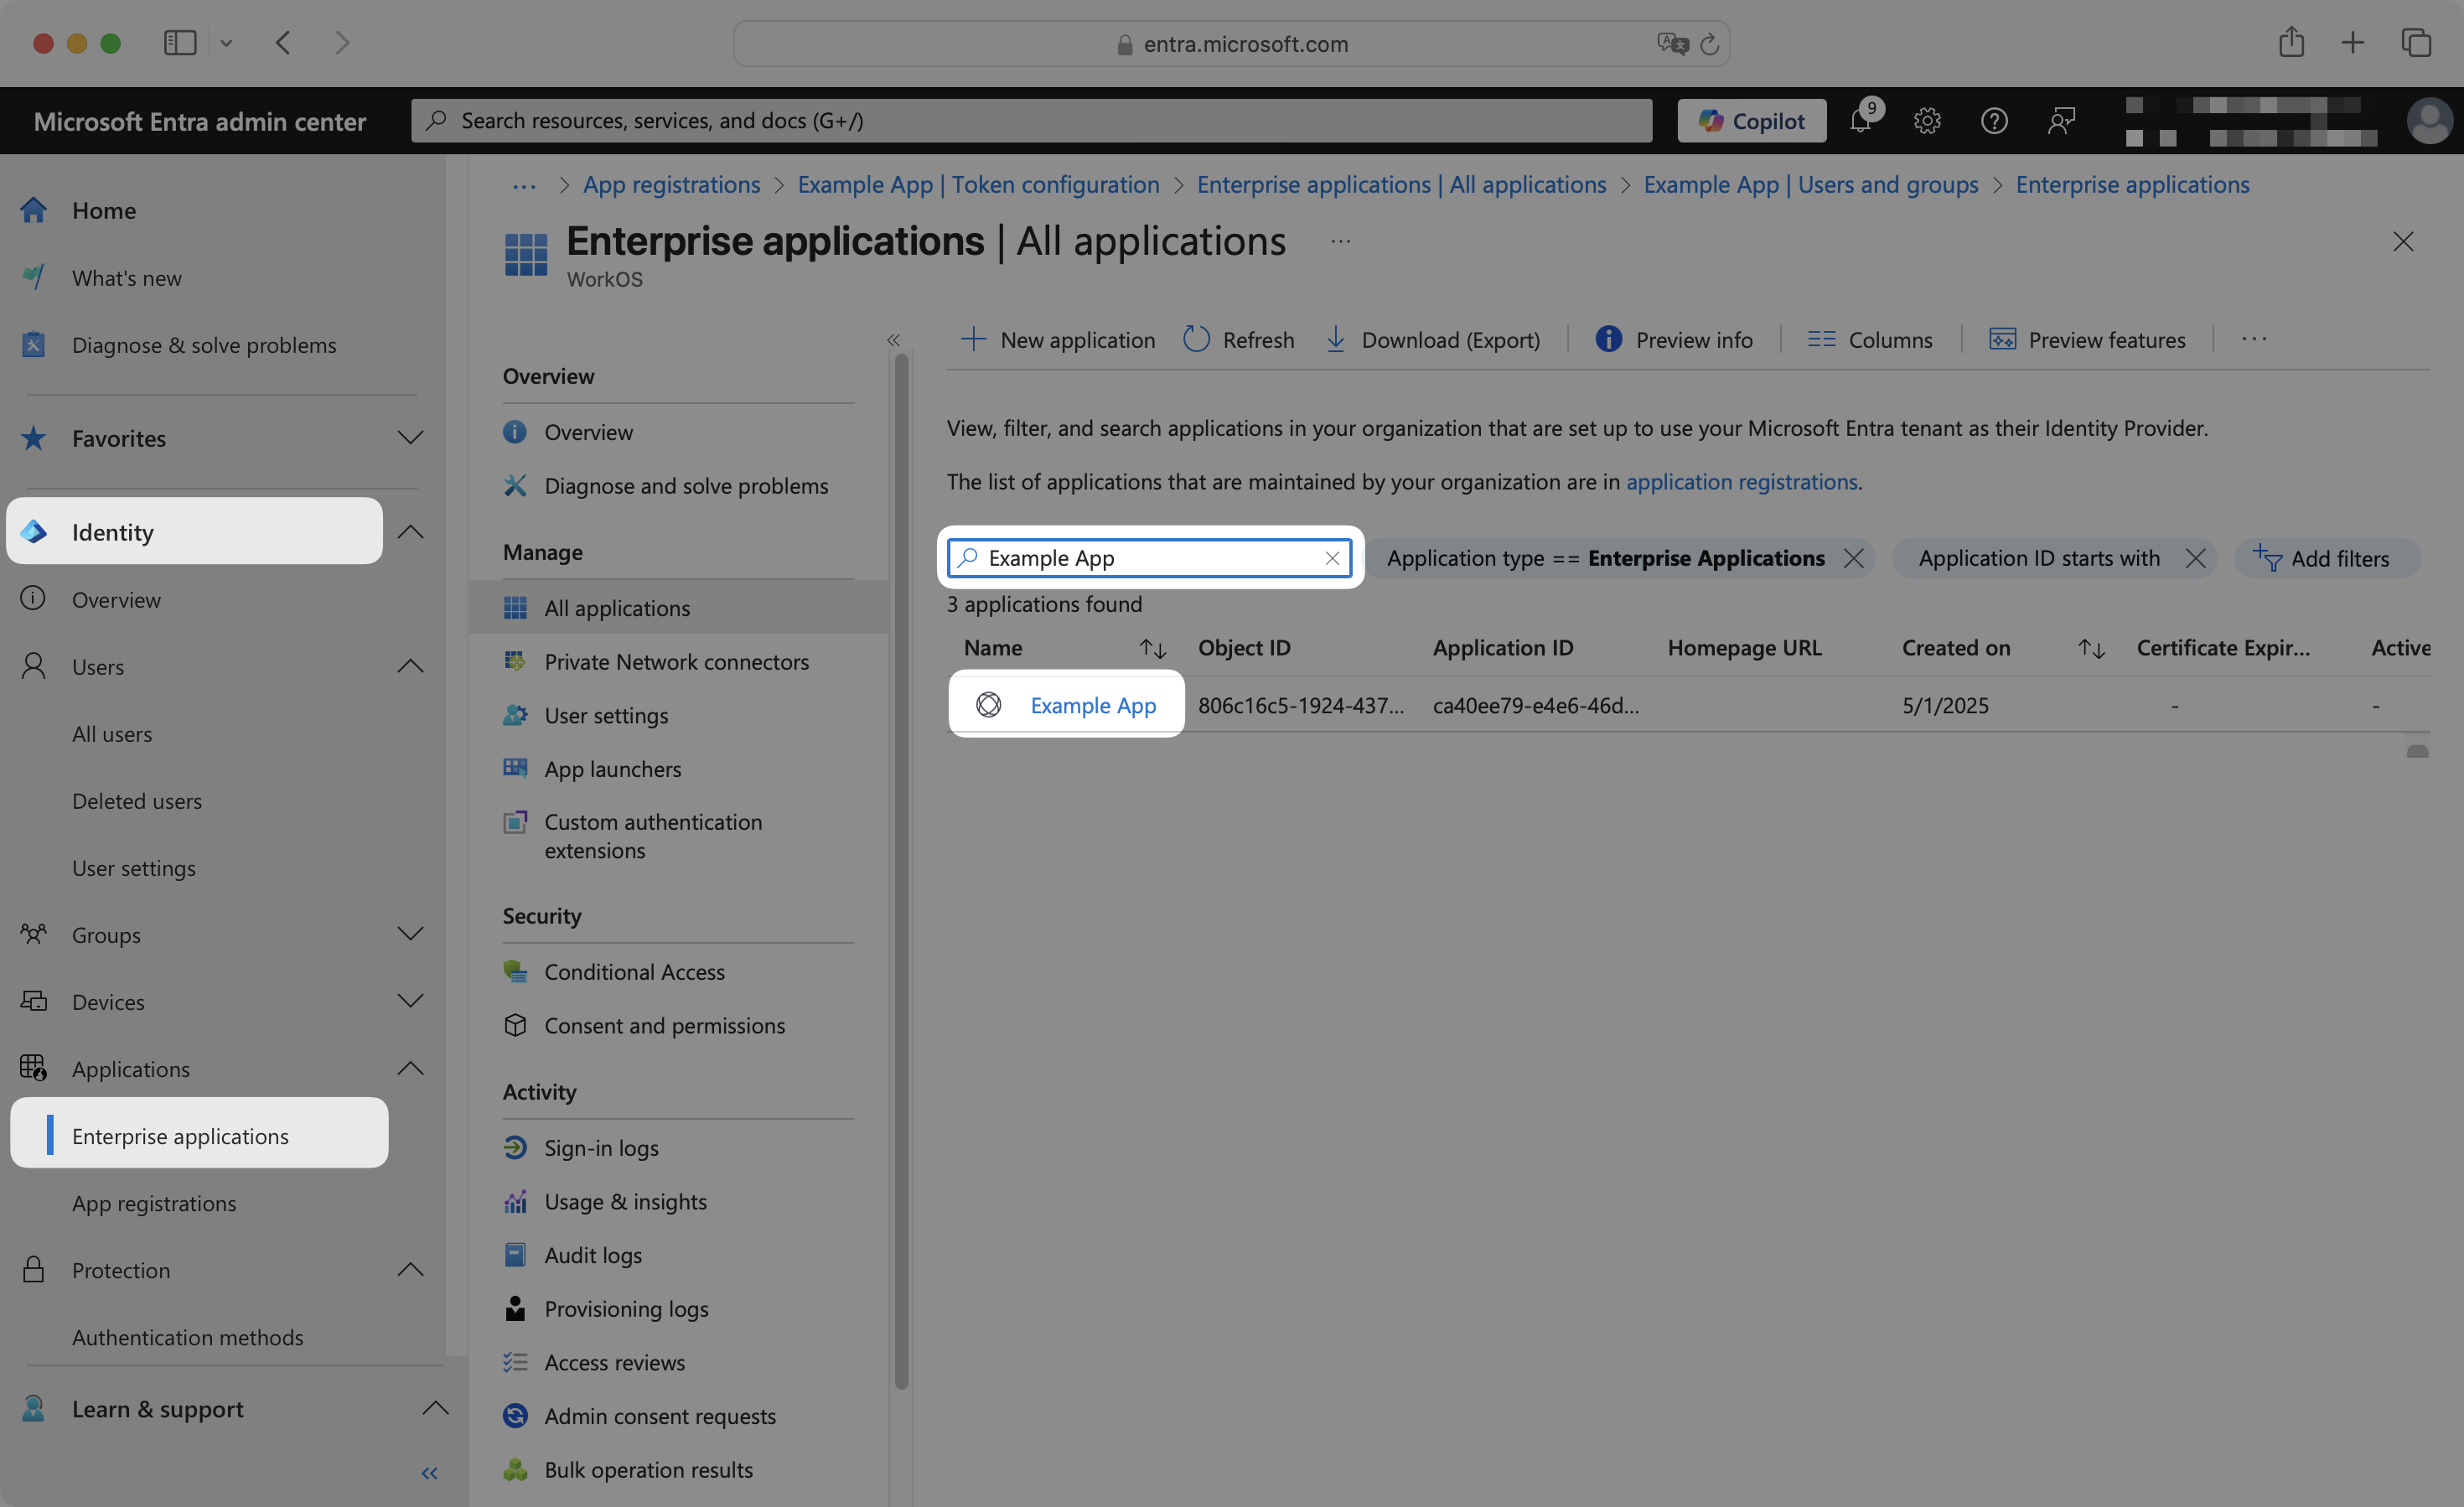The width and height of the screenshot is (2464, 1507).
Task: Collapse the left navigation pane
Action: point(430,1472)
